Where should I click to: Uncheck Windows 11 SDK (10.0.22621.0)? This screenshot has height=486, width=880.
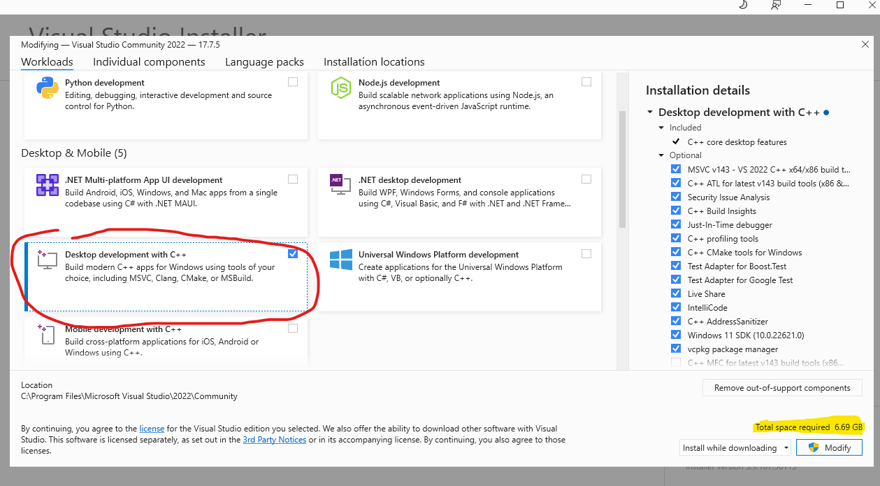pyautogui.click(x=676, y=334)
